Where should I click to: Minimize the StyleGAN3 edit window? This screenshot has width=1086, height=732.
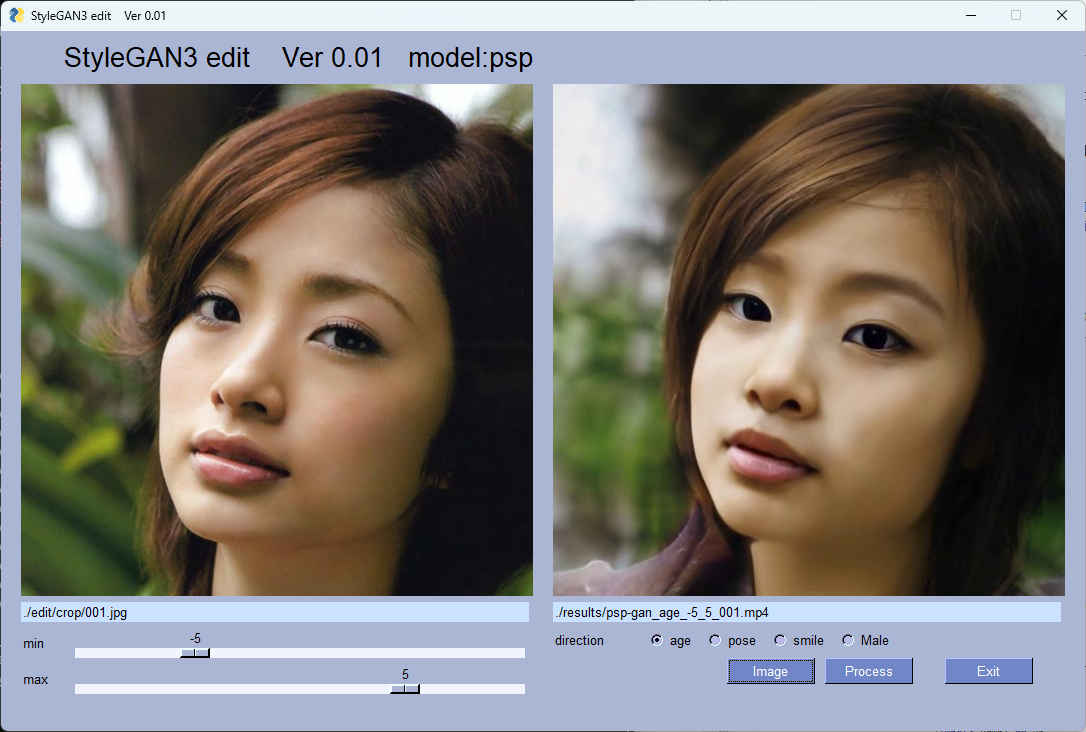click(969, 15)
